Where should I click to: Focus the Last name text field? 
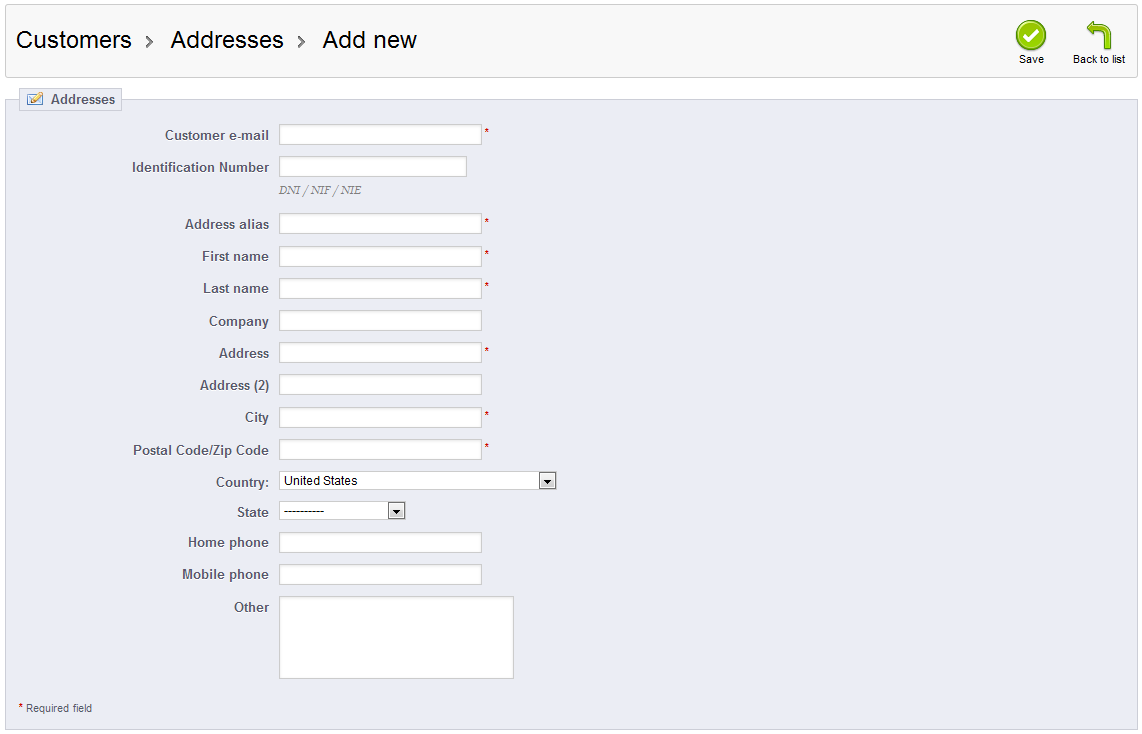pyautogui.click(x=380, y=288)
